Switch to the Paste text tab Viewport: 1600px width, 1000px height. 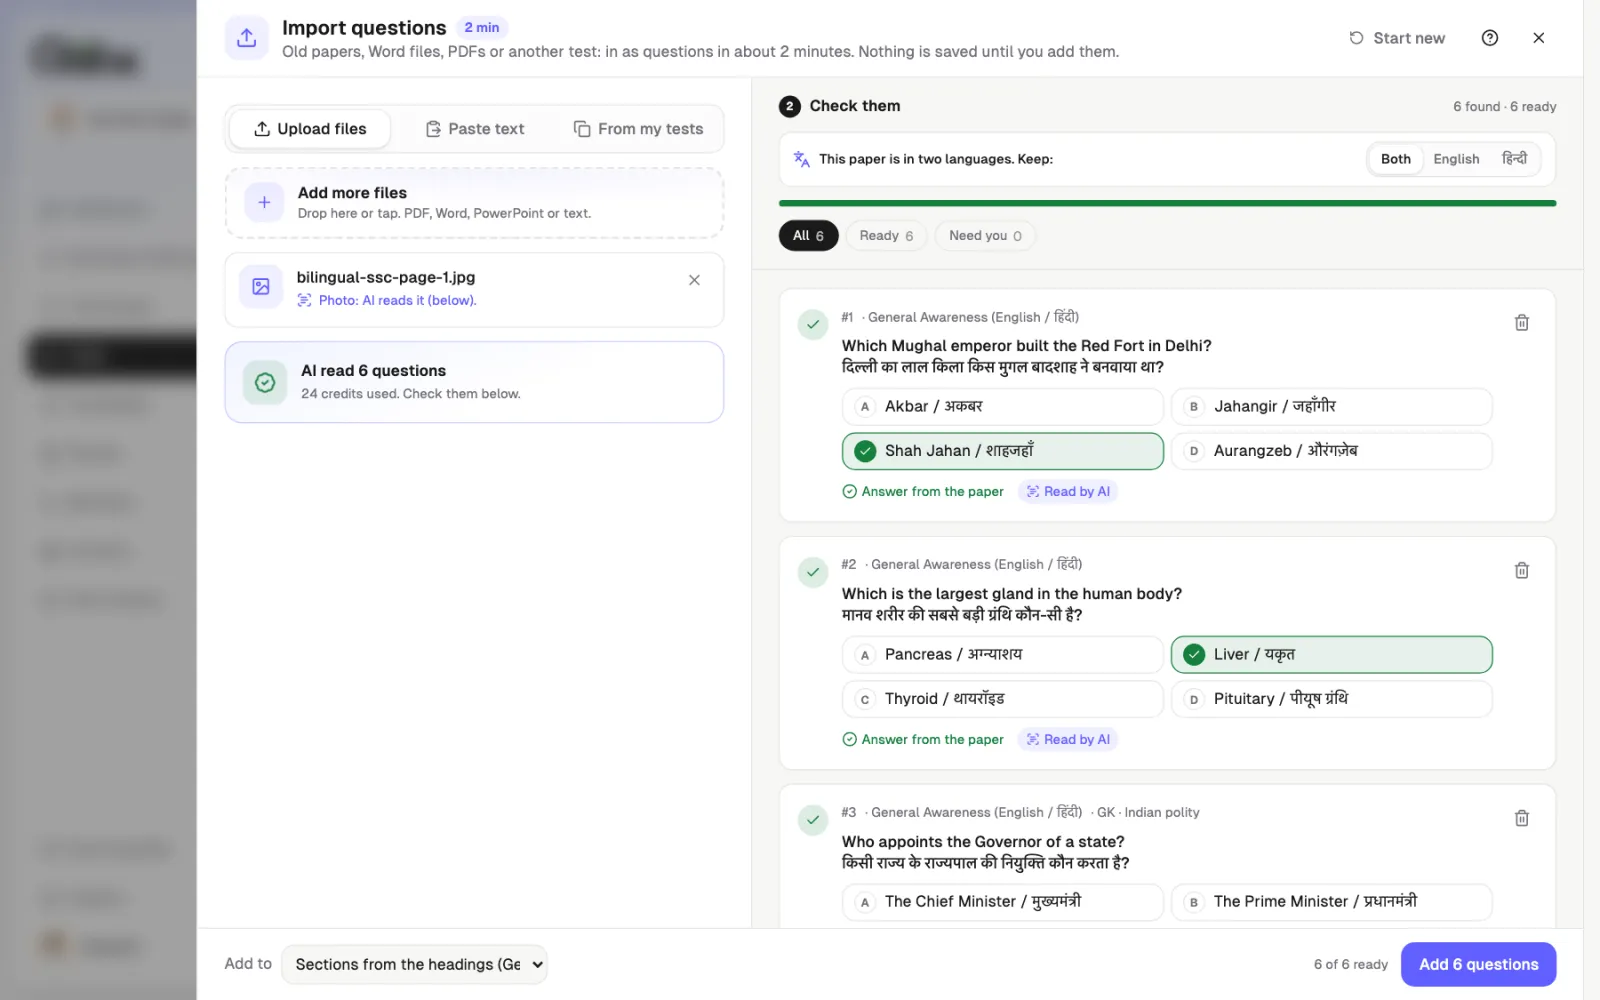click(474, 129)
